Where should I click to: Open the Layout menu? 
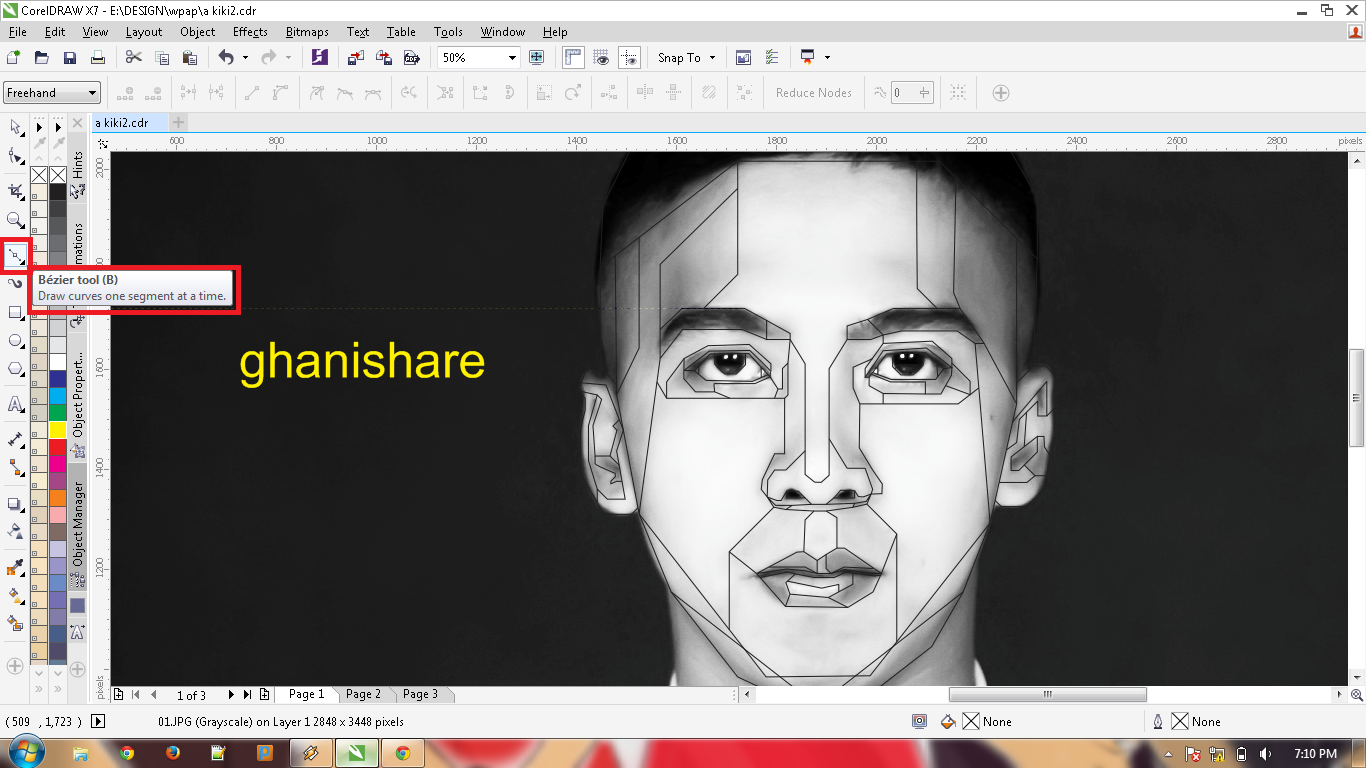(144, 32)
